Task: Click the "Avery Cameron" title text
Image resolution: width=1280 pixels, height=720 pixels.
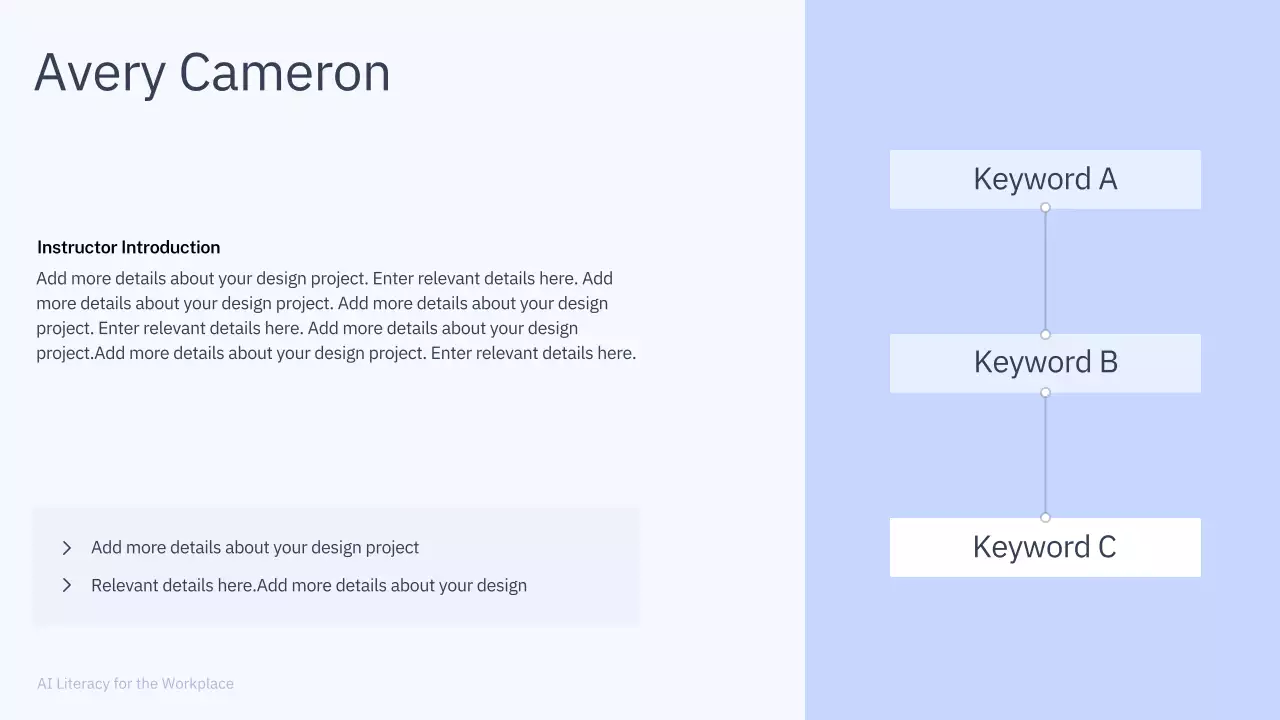Action: tap(212, 73)
